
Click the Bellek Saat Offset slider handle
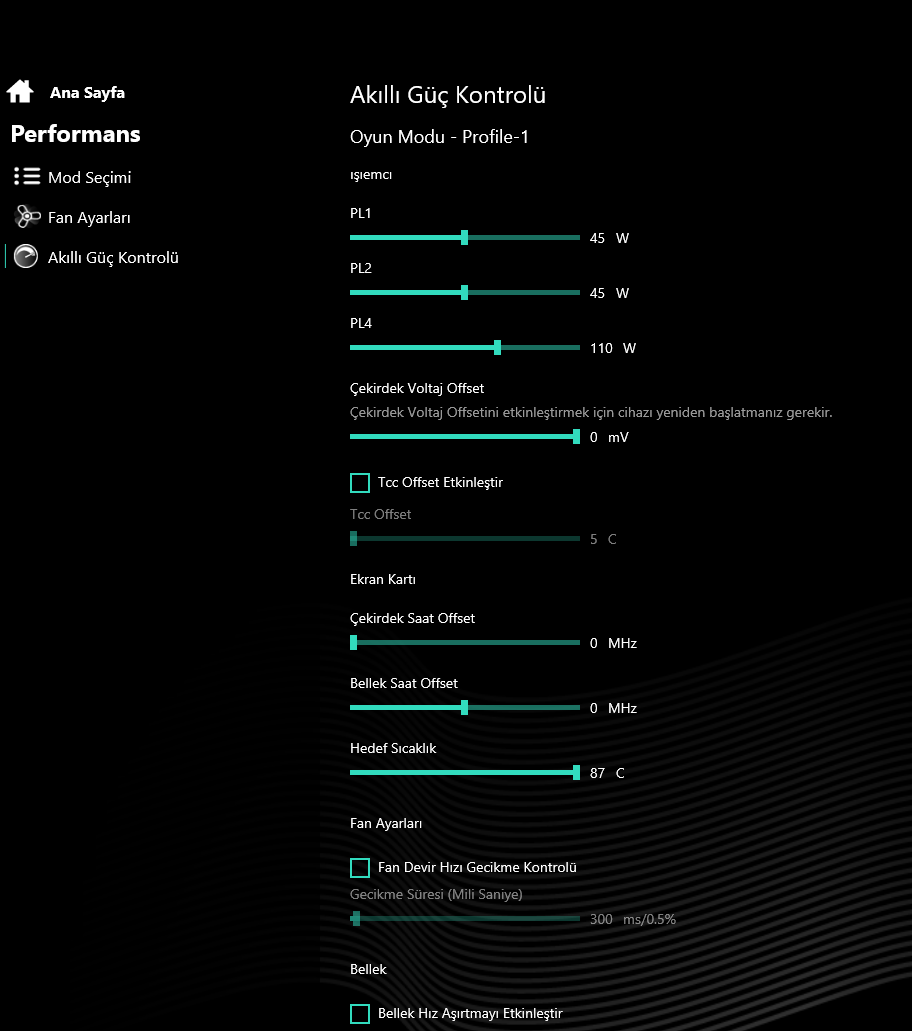point(465,708)
